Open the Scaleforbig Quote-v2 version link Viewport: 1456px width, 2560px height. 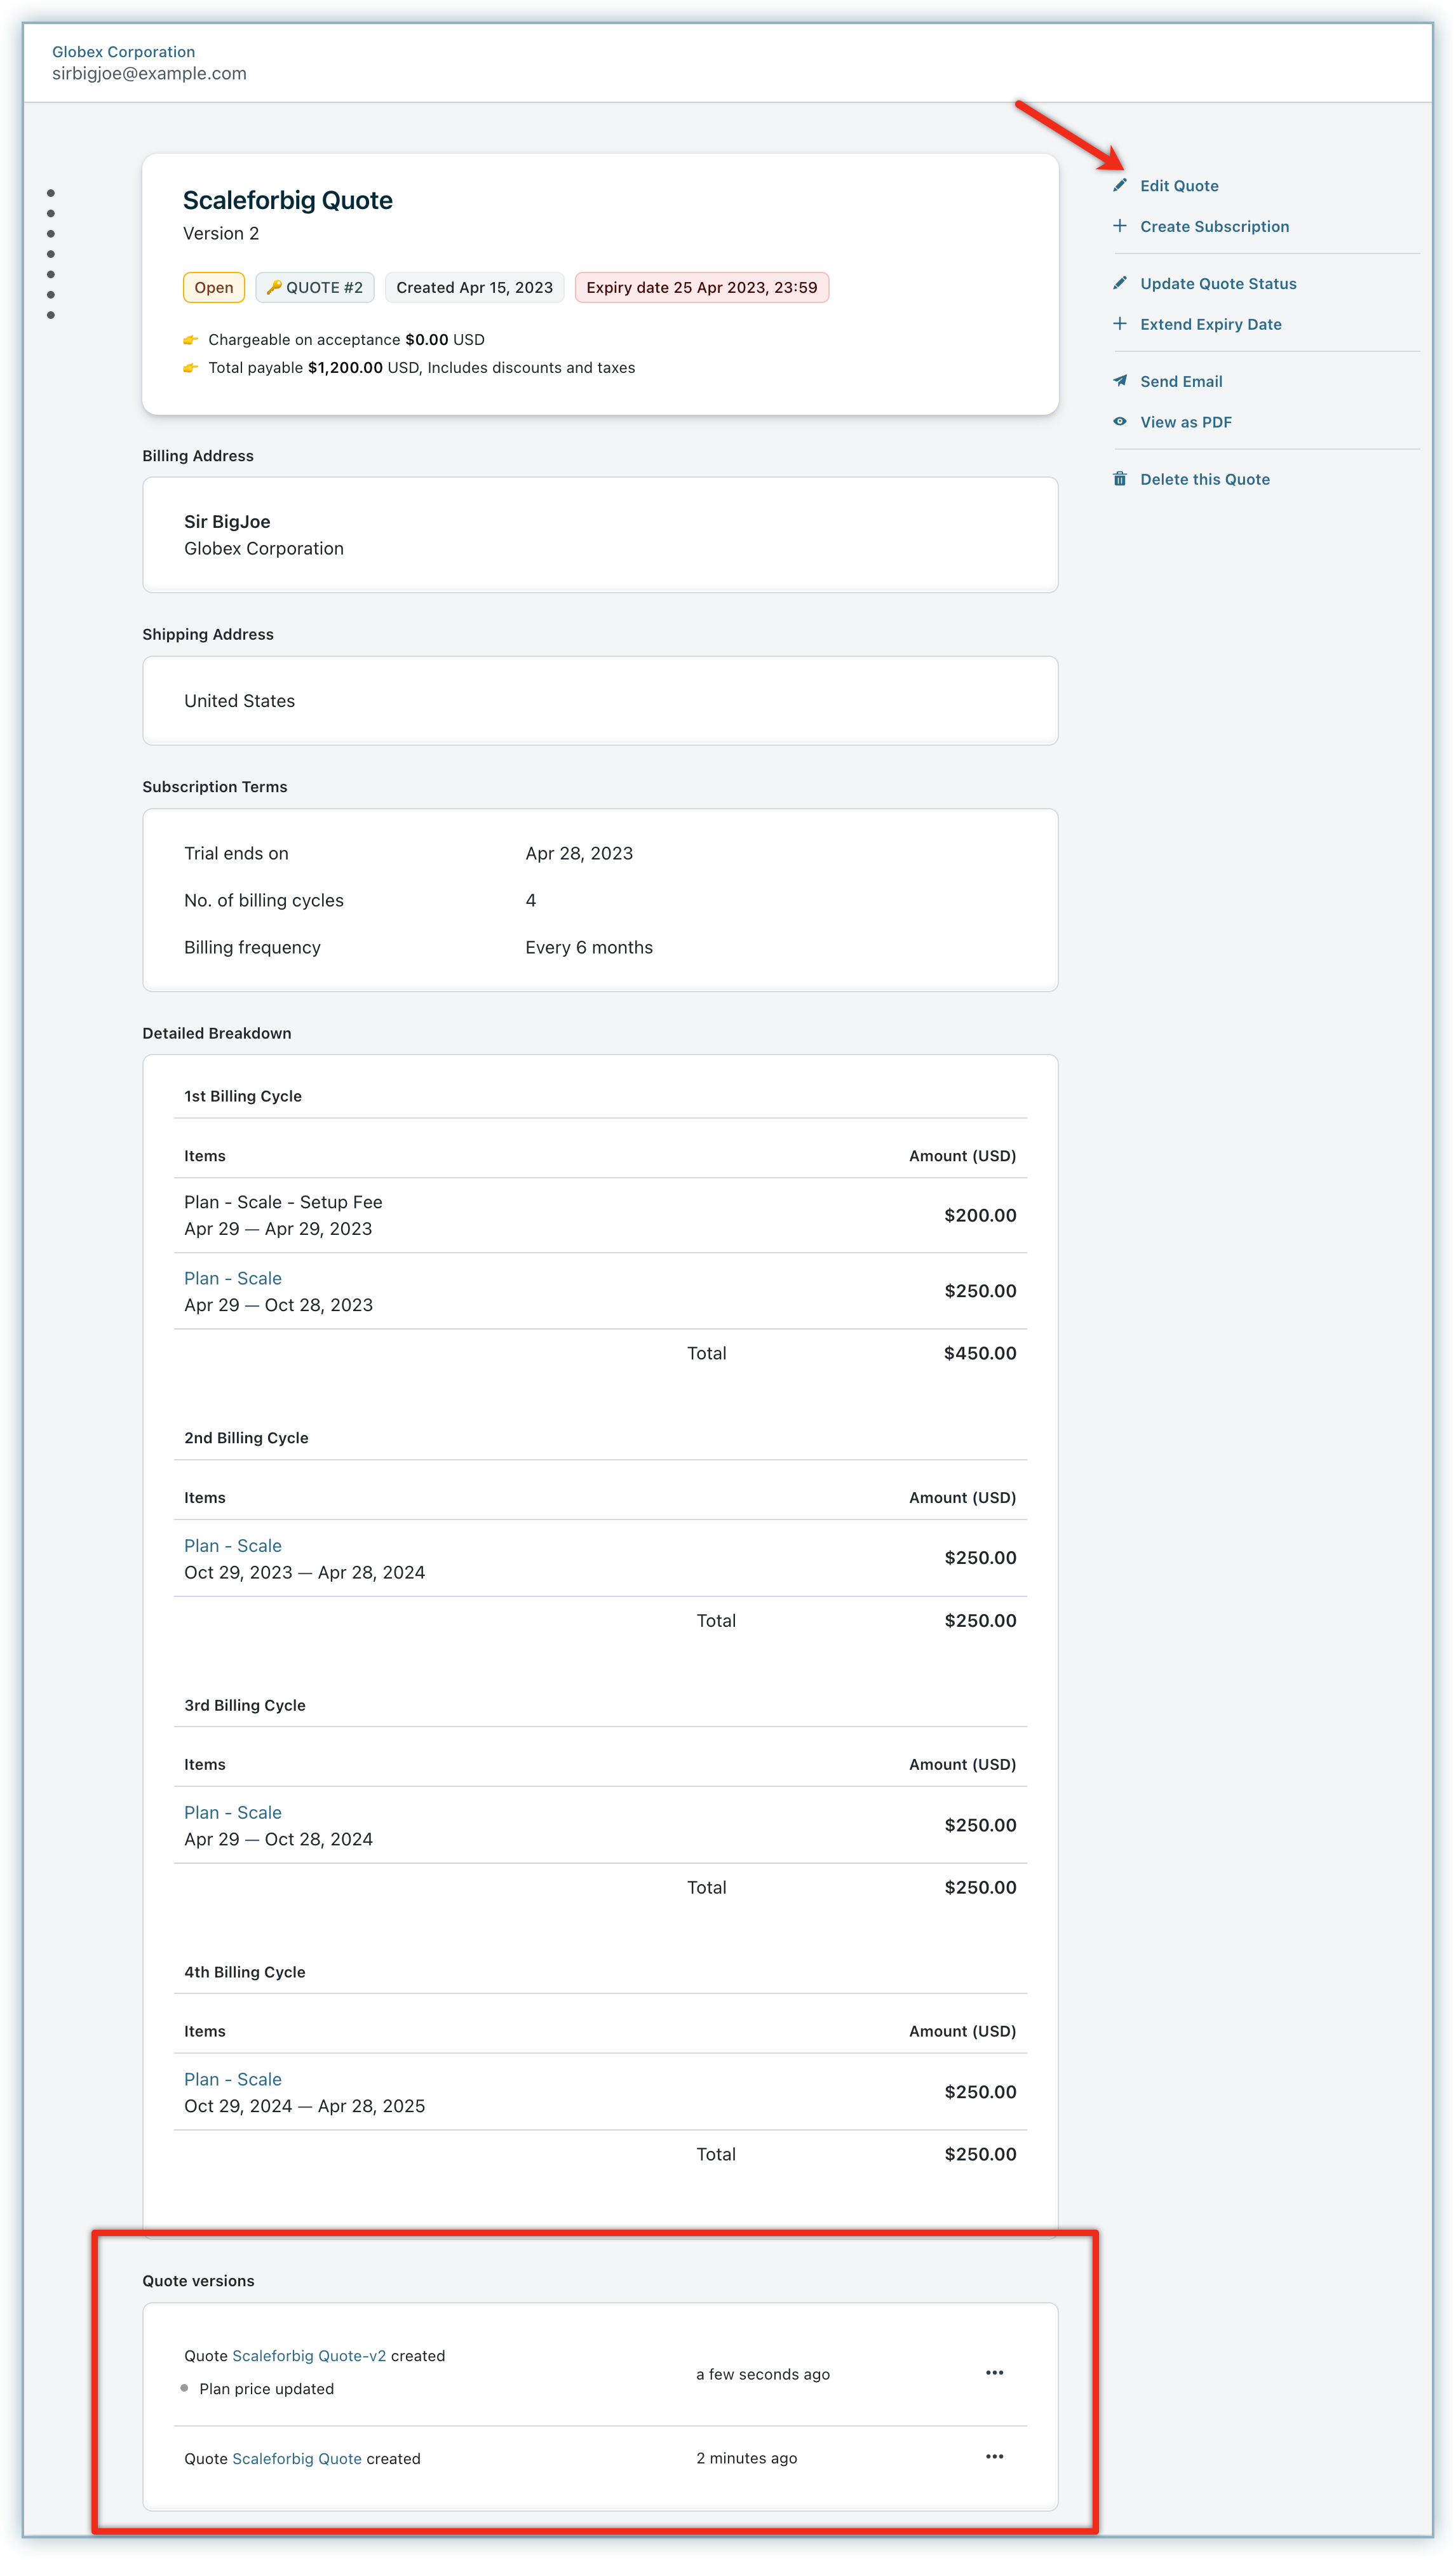pyautogui.click(x=309, y=2356)
